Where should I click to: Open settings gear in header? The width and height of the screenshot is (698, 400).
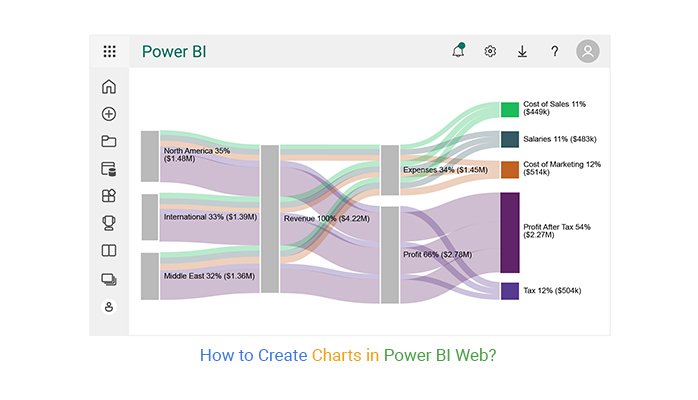(490, 51)
